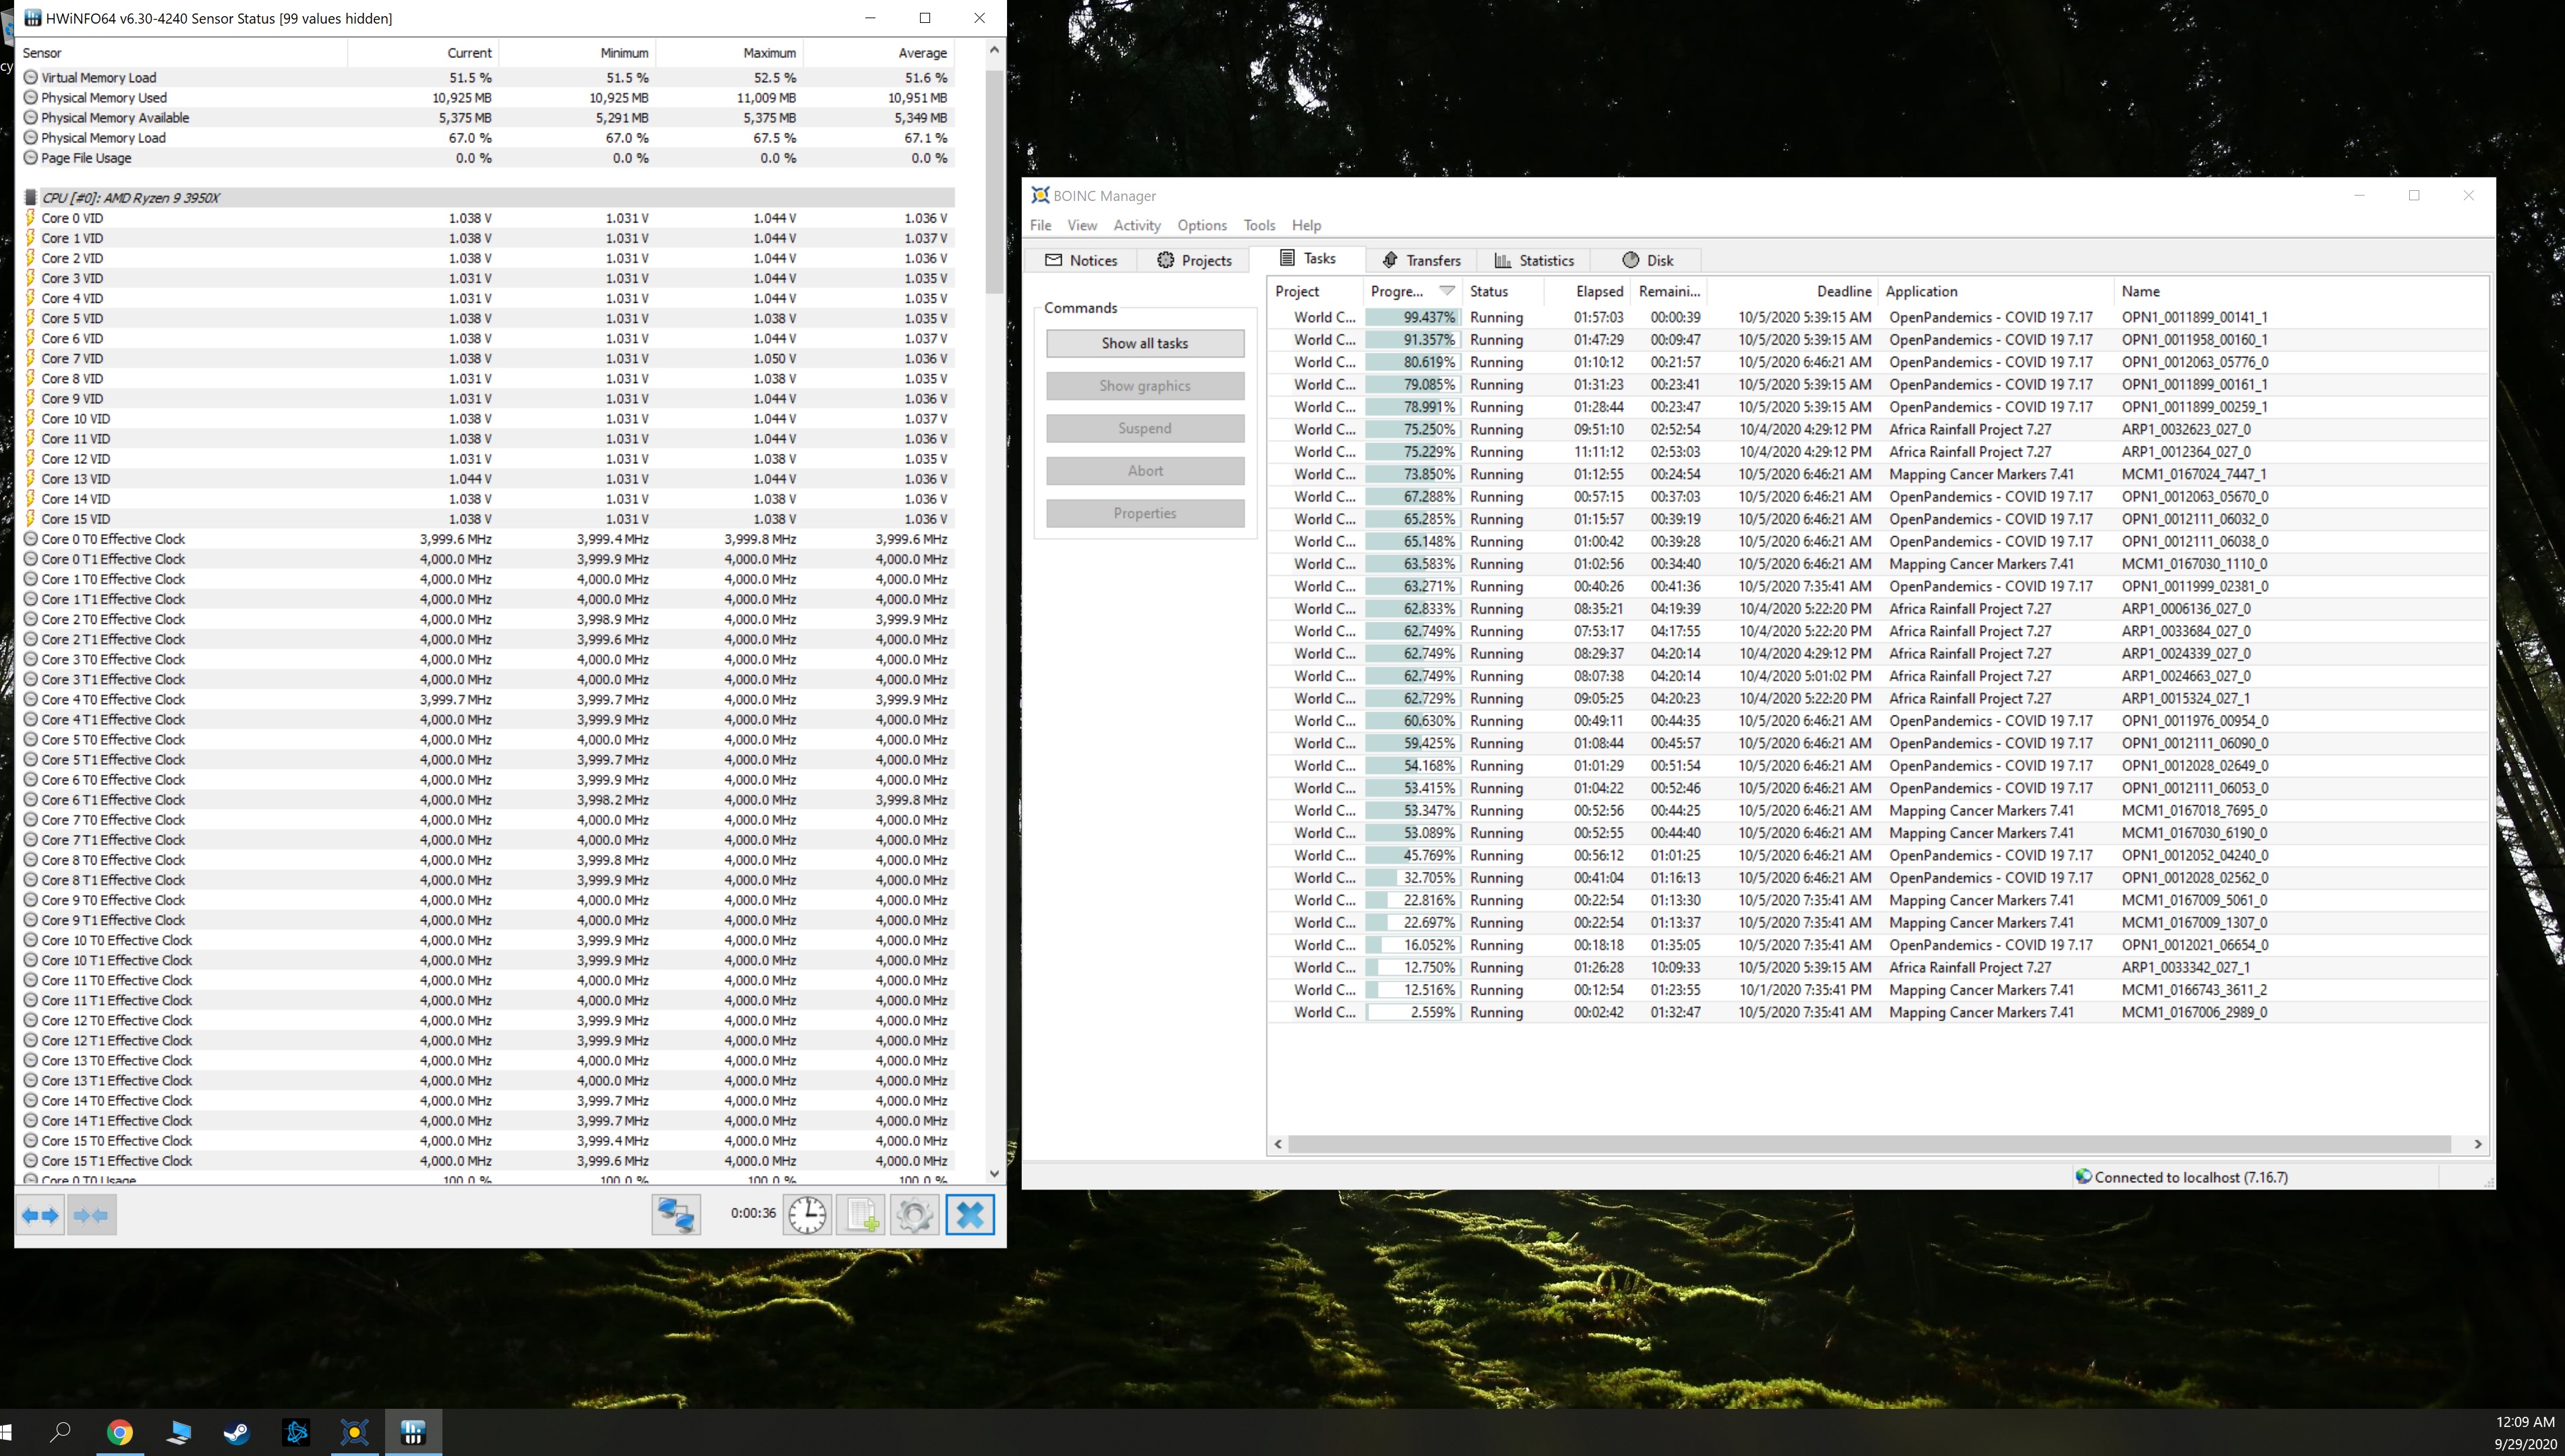Screen dimensions: 2565x1456
Task: Click the HWiNFO Maximum column header
Action: coord(730,53)
